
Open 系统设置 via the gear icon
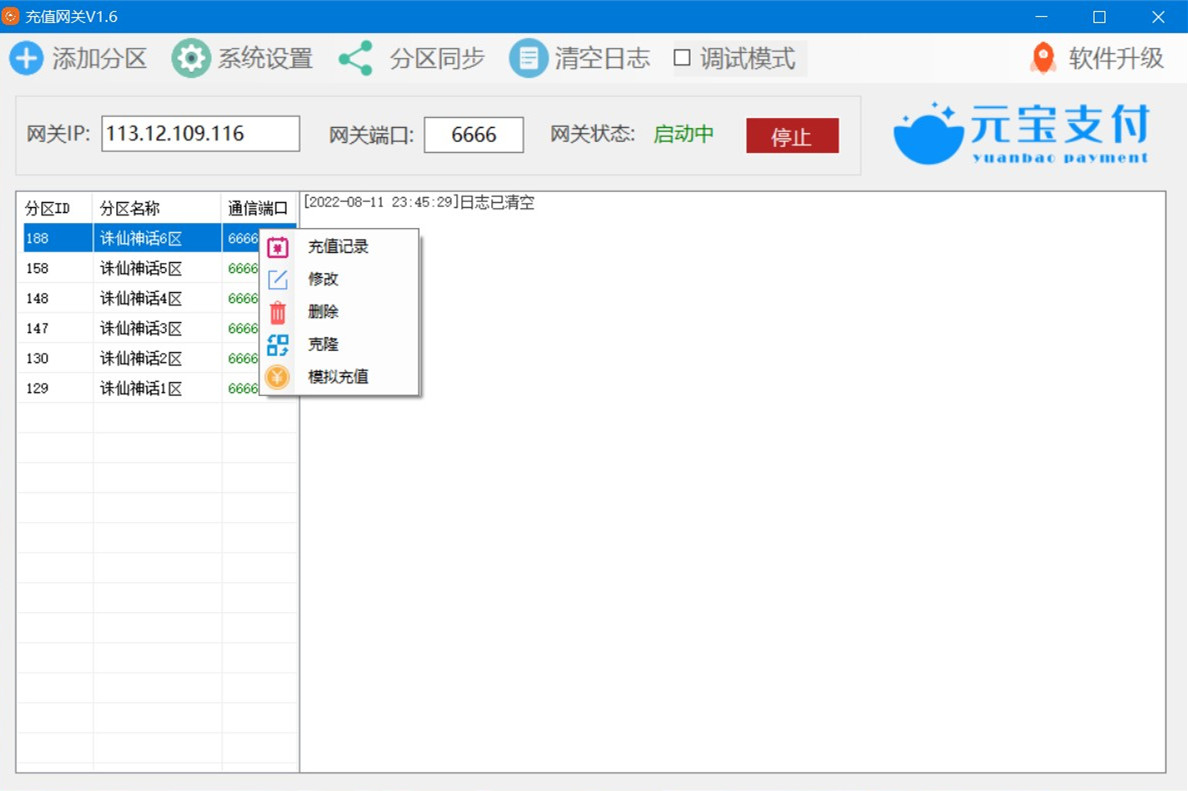[190, 59]
